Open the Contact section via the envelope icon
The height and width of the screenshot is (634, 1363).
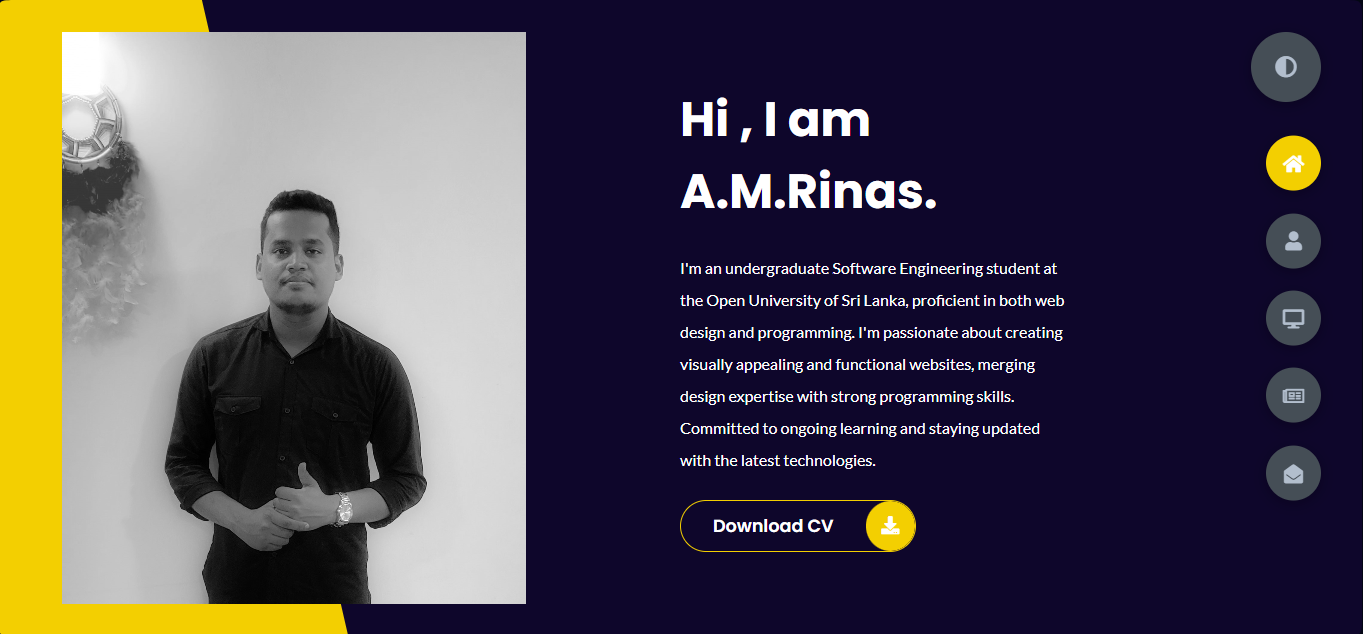coord(1293,473)
